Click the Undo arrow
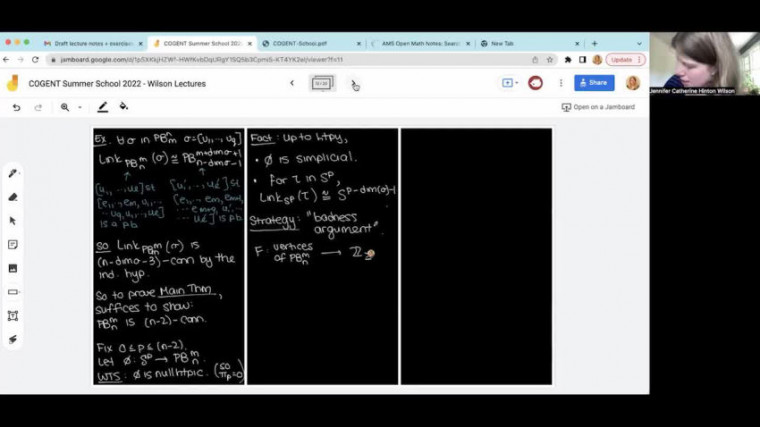This screenshot has height=427, width=760. click(16, 107)
